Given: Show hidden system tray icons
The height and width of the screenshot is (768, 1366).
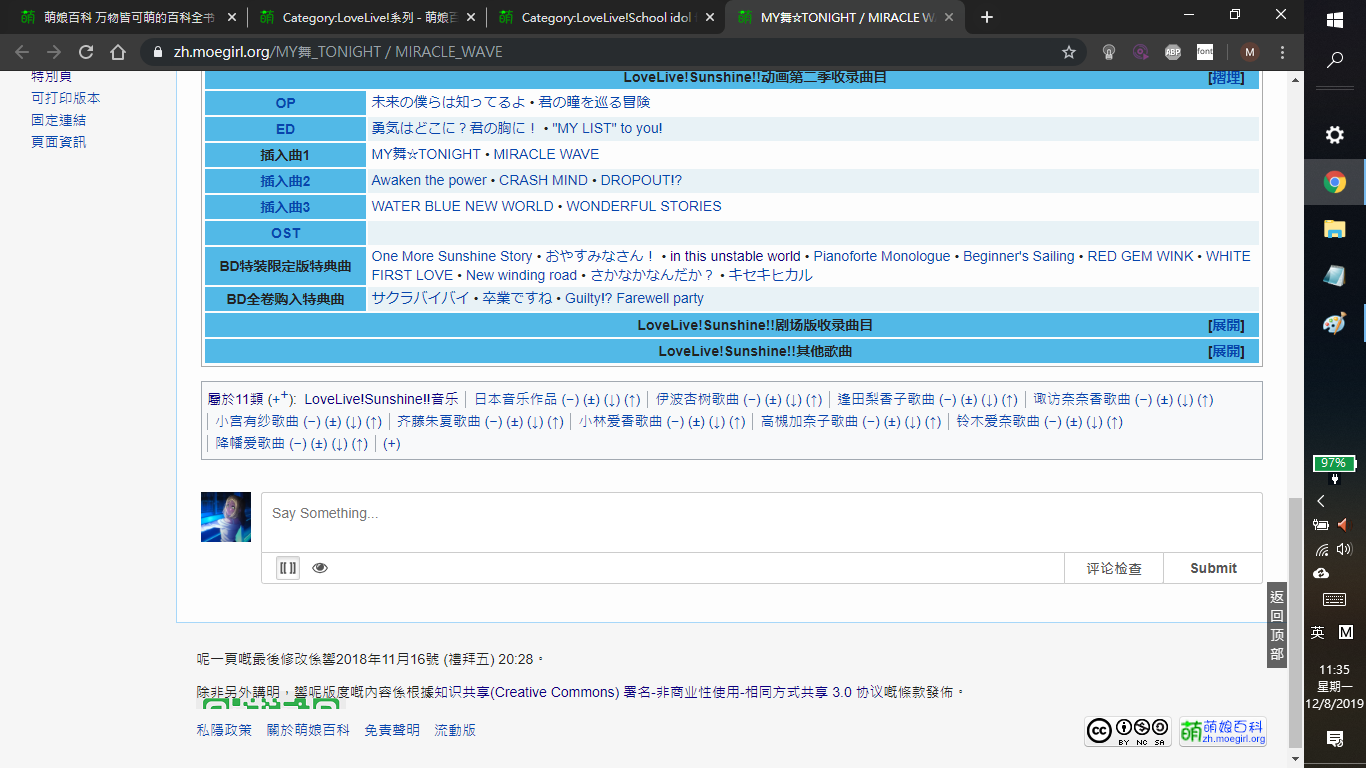Looking at the screenshot, I should [x=1321, y=501].
